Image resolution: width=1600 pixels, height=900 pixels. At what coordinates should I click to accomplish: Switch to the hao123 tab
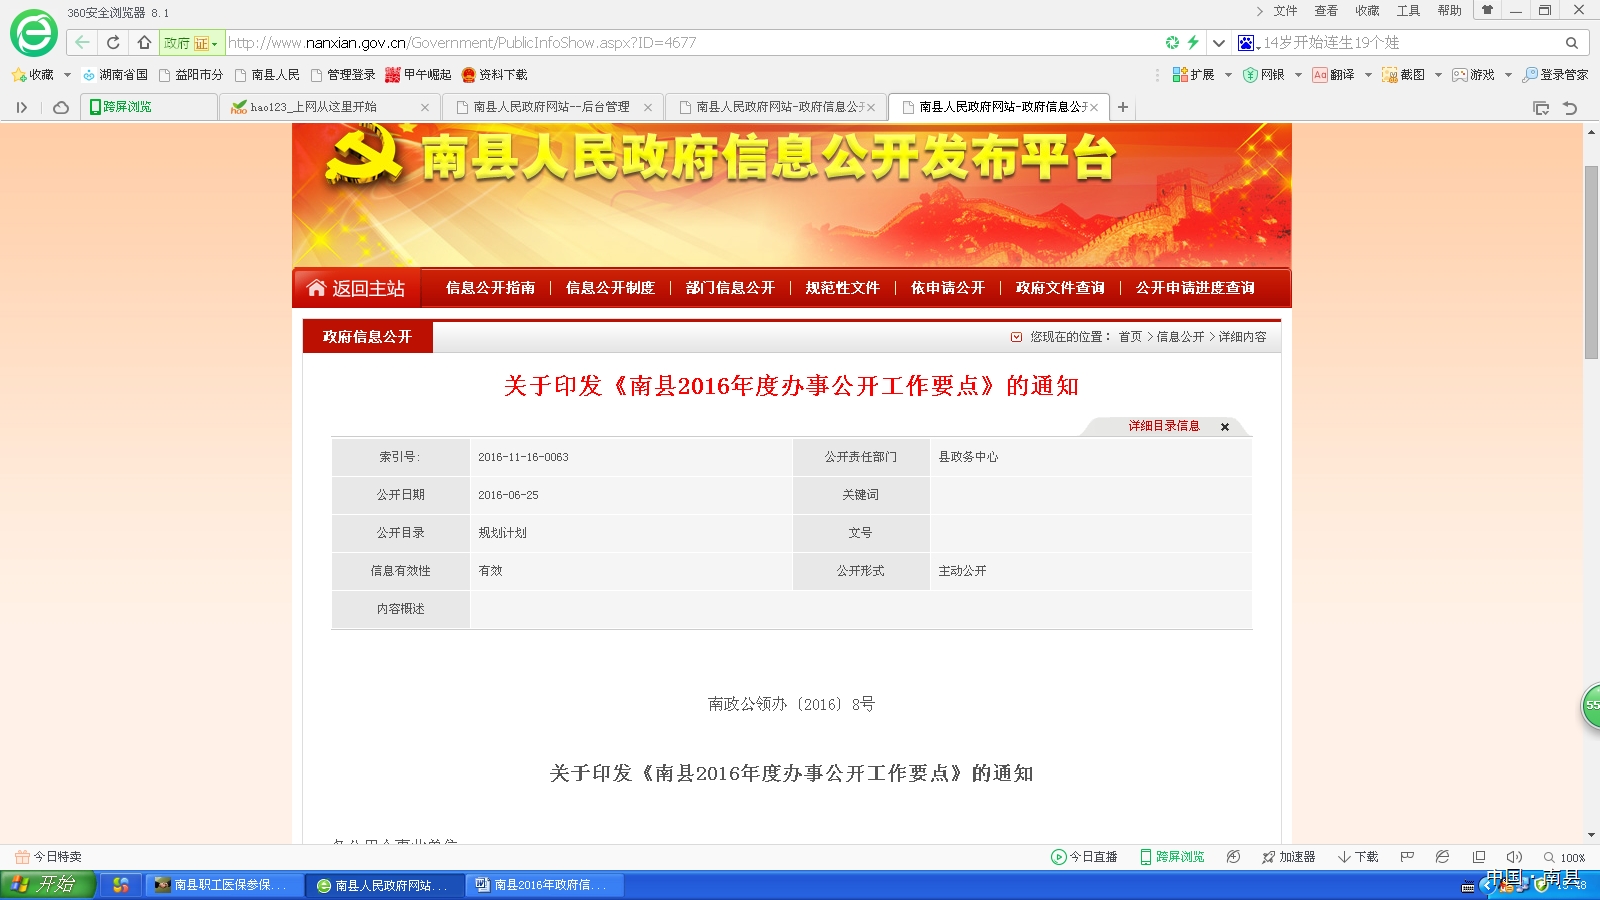[320, 107]
